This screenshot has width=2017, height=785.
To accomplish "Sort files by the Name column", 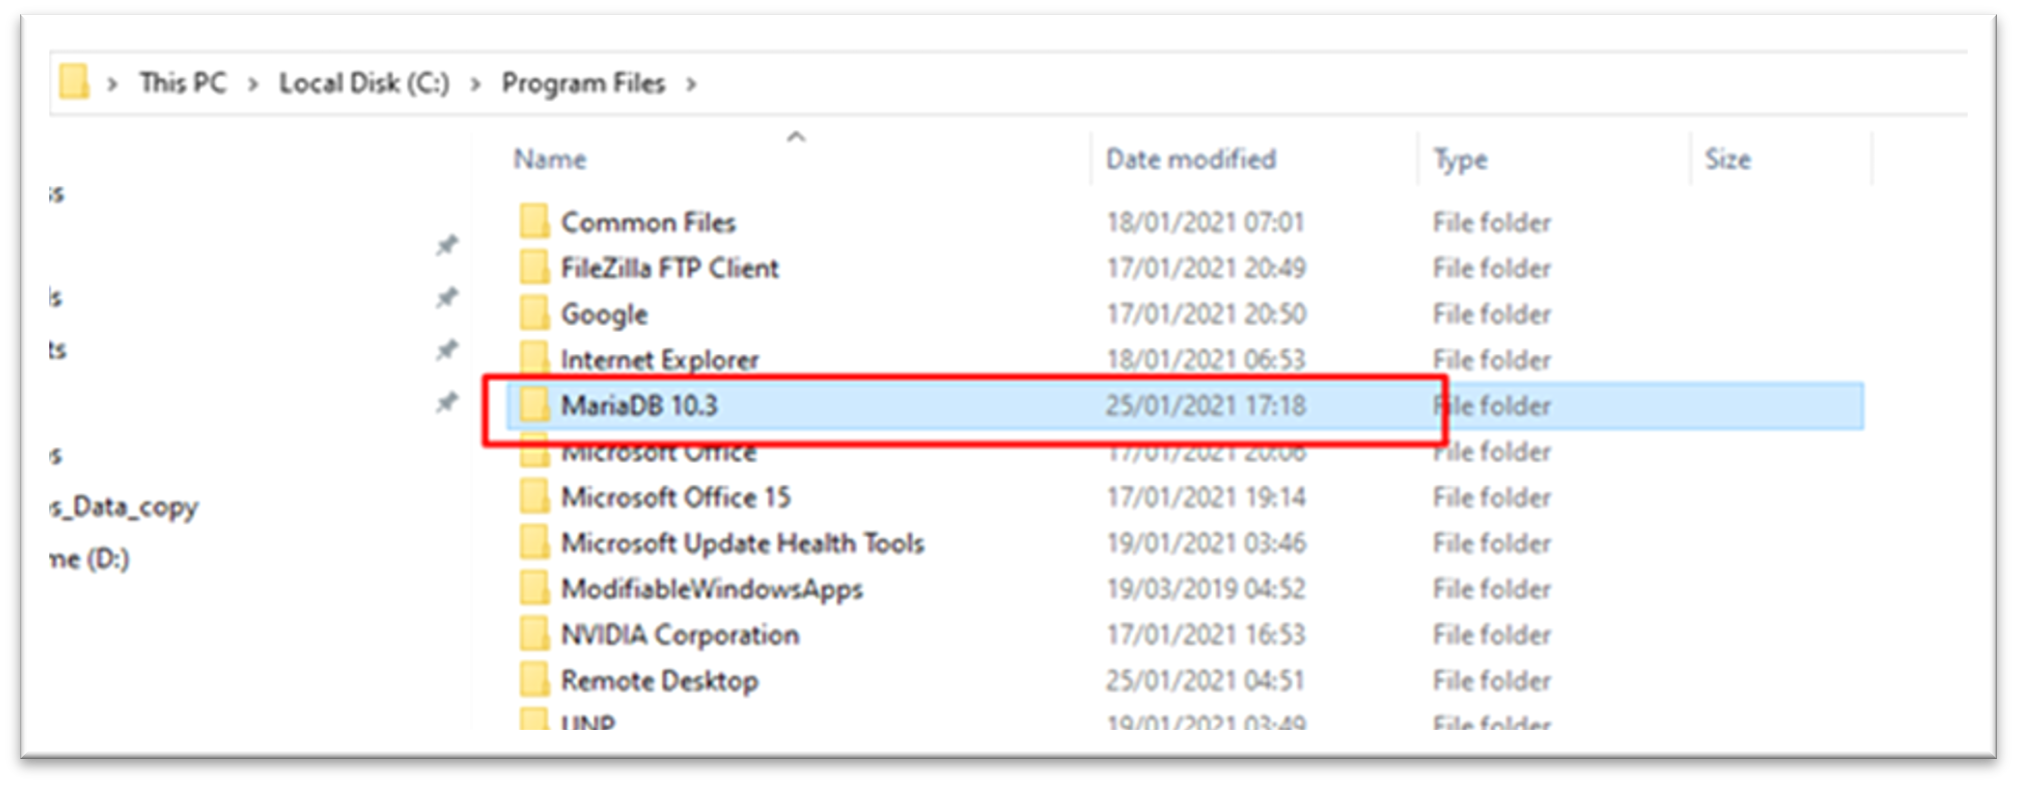I will (x=550, y=159).
